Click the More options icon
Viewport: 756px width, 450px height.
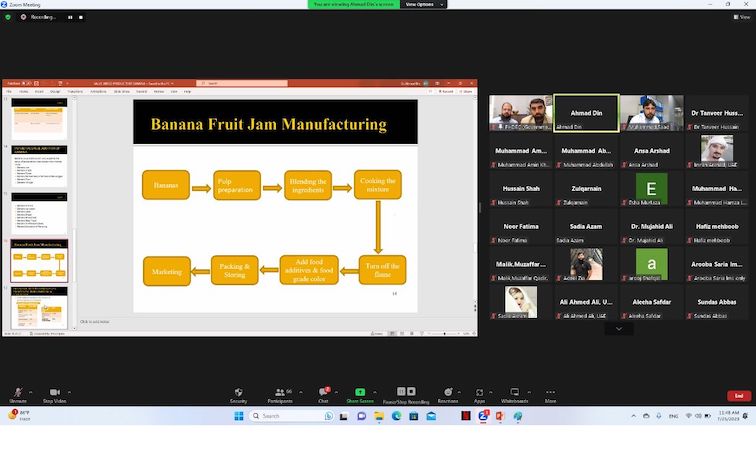point(550,394)
